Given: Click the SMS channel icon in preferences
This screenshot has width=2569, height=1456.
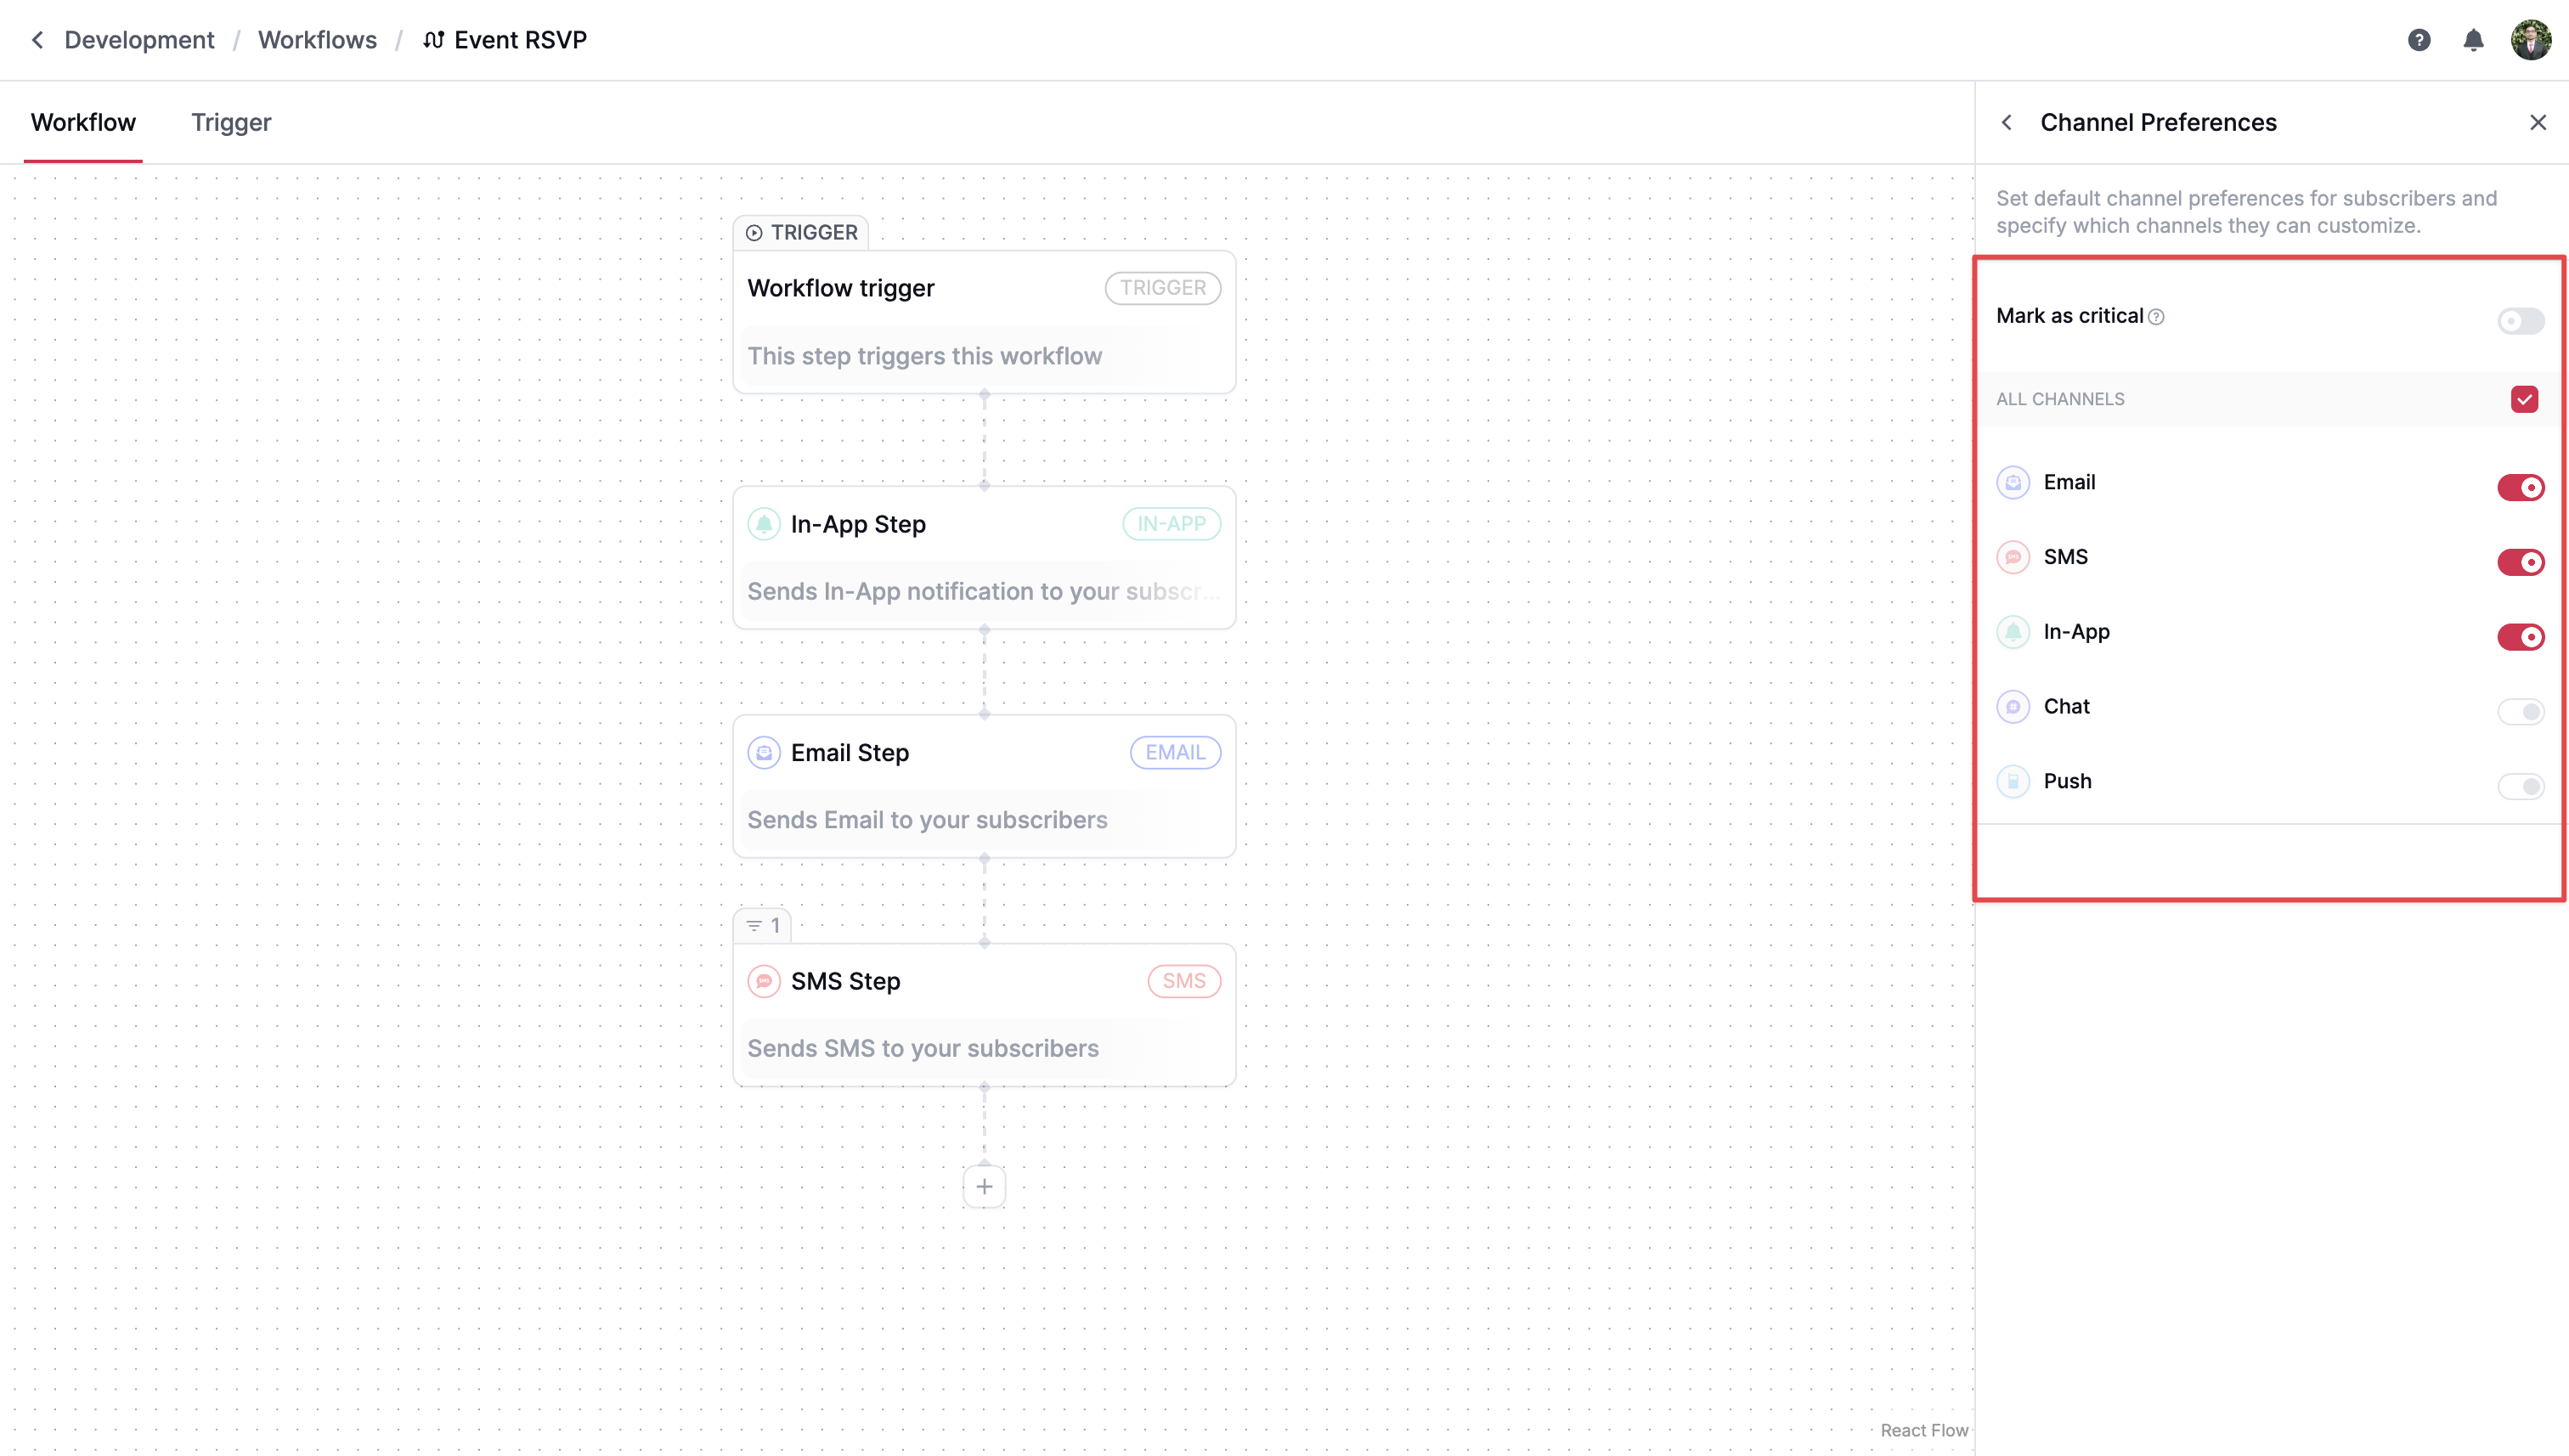Looking at the screenshot, I should [2013, 557].
